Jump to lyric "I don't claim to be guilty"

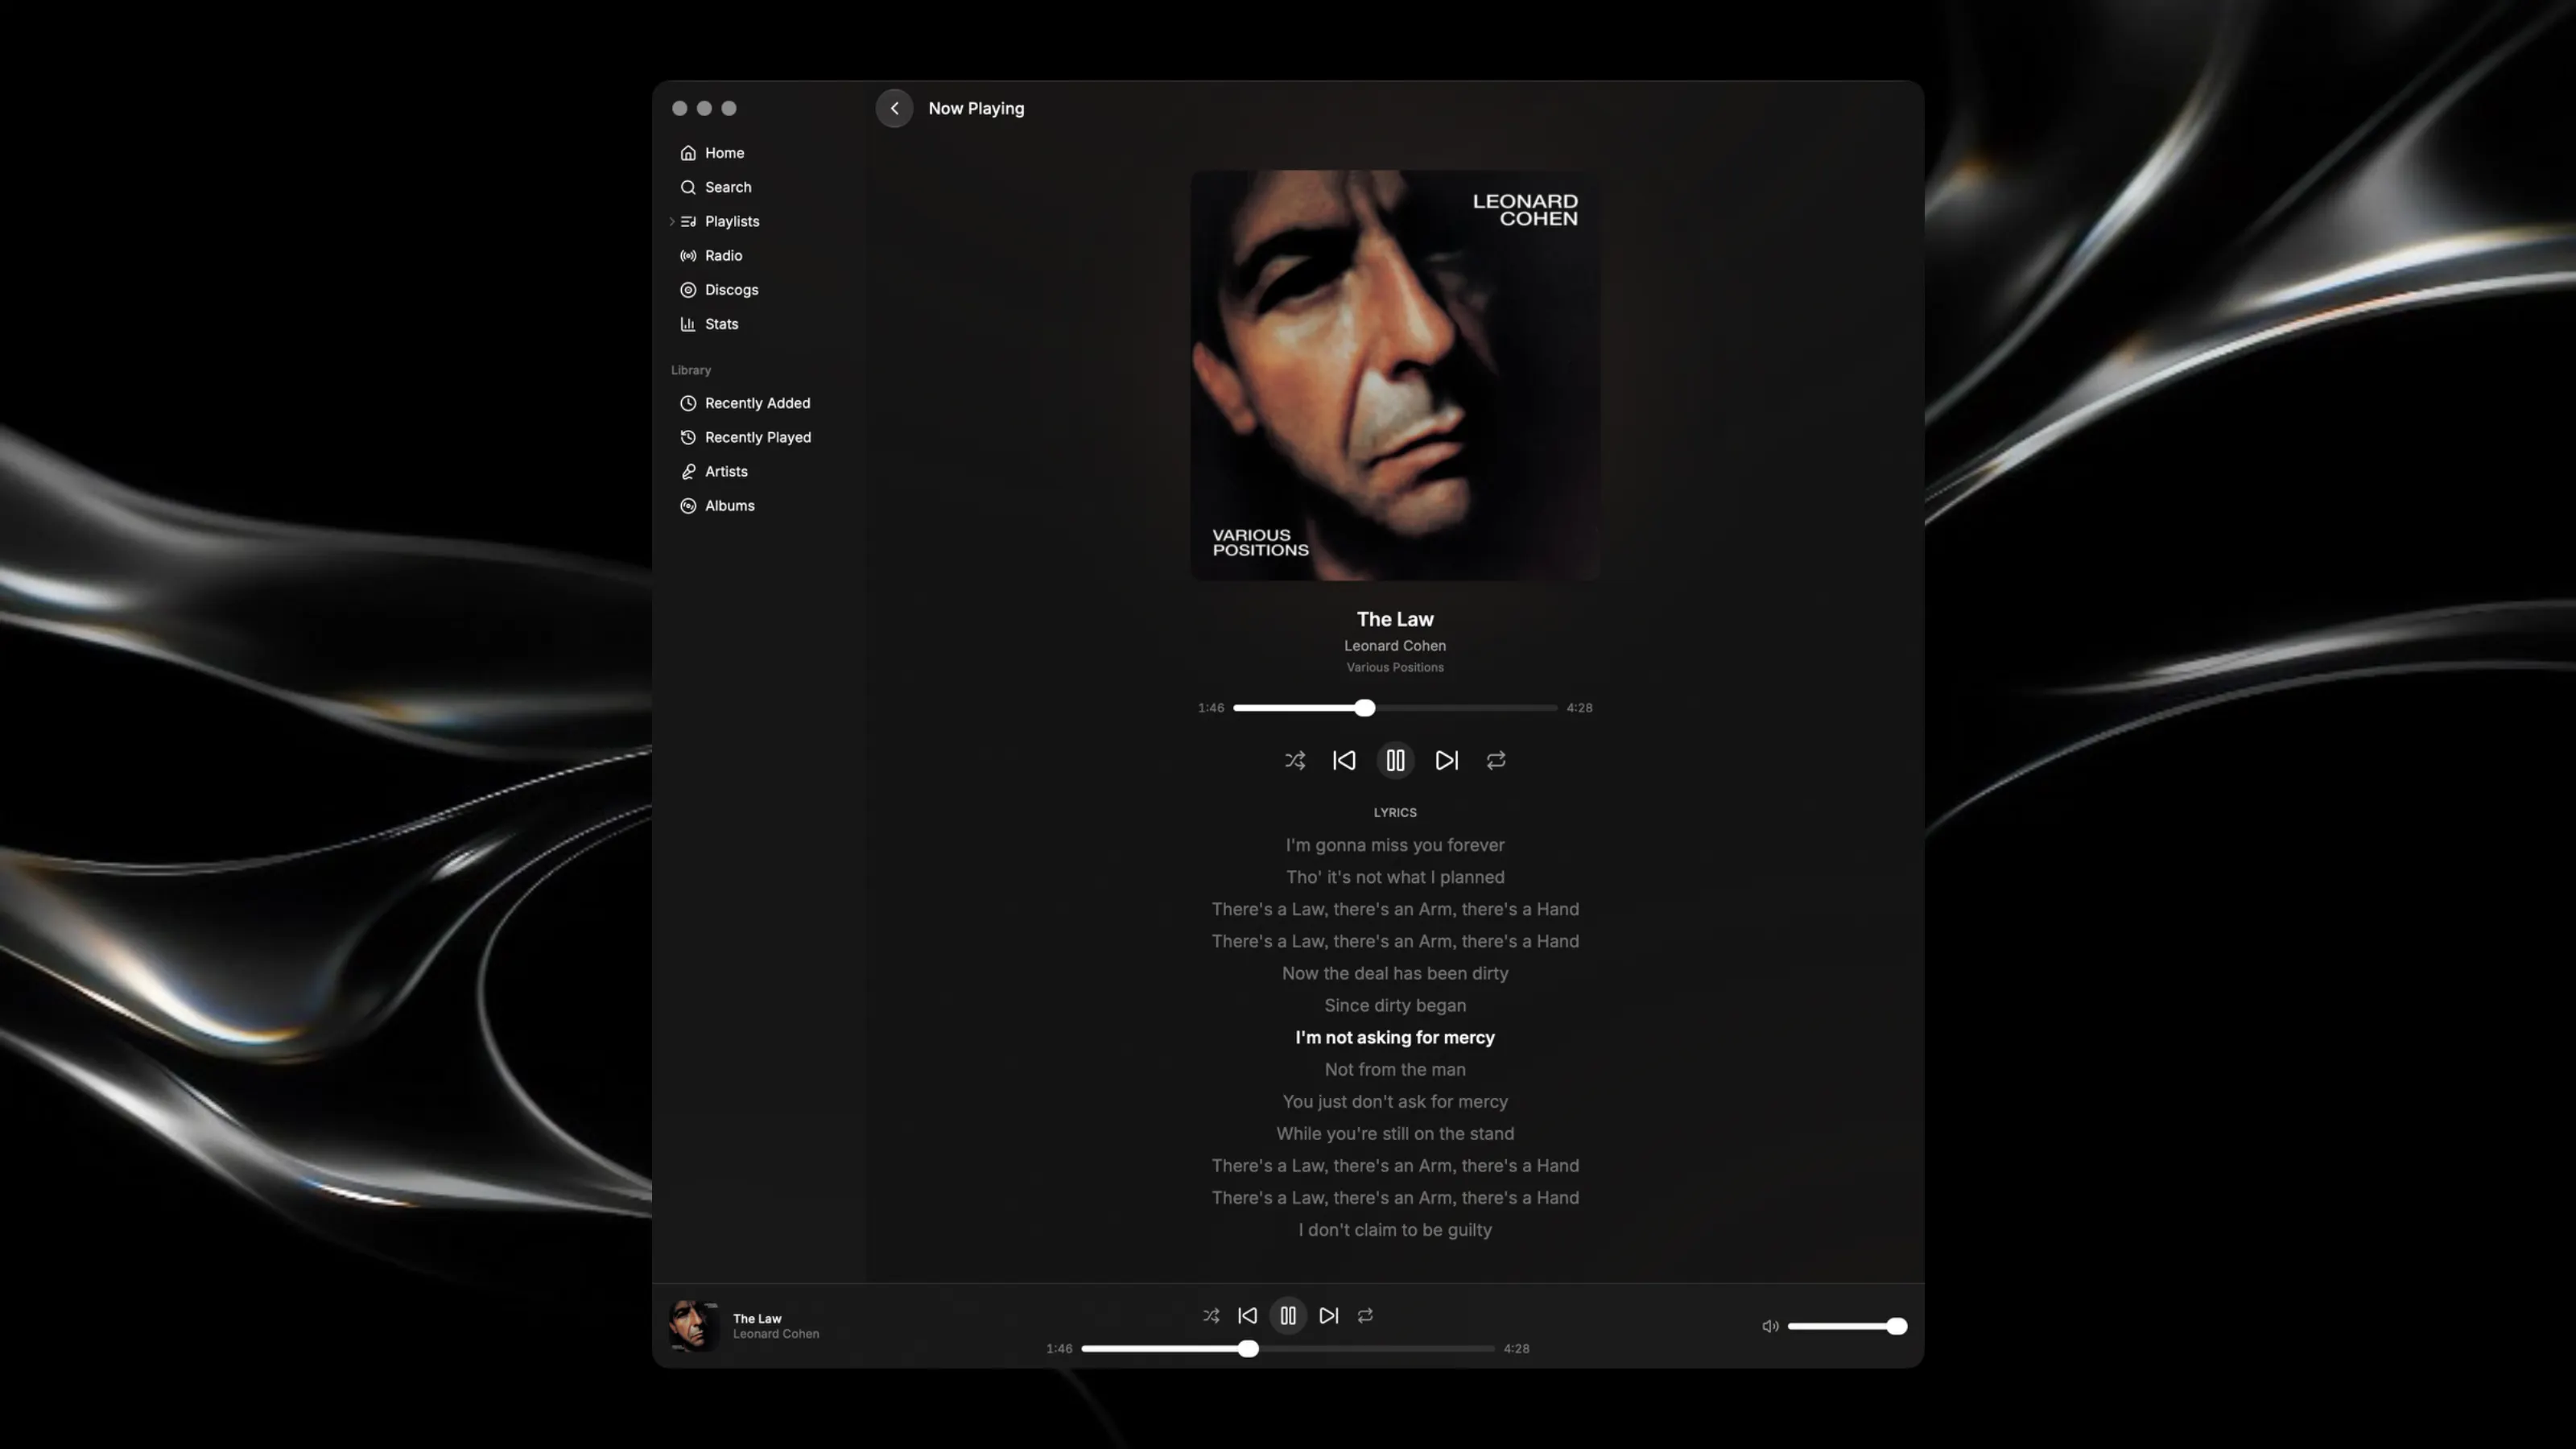(x=1395, y=1230)
